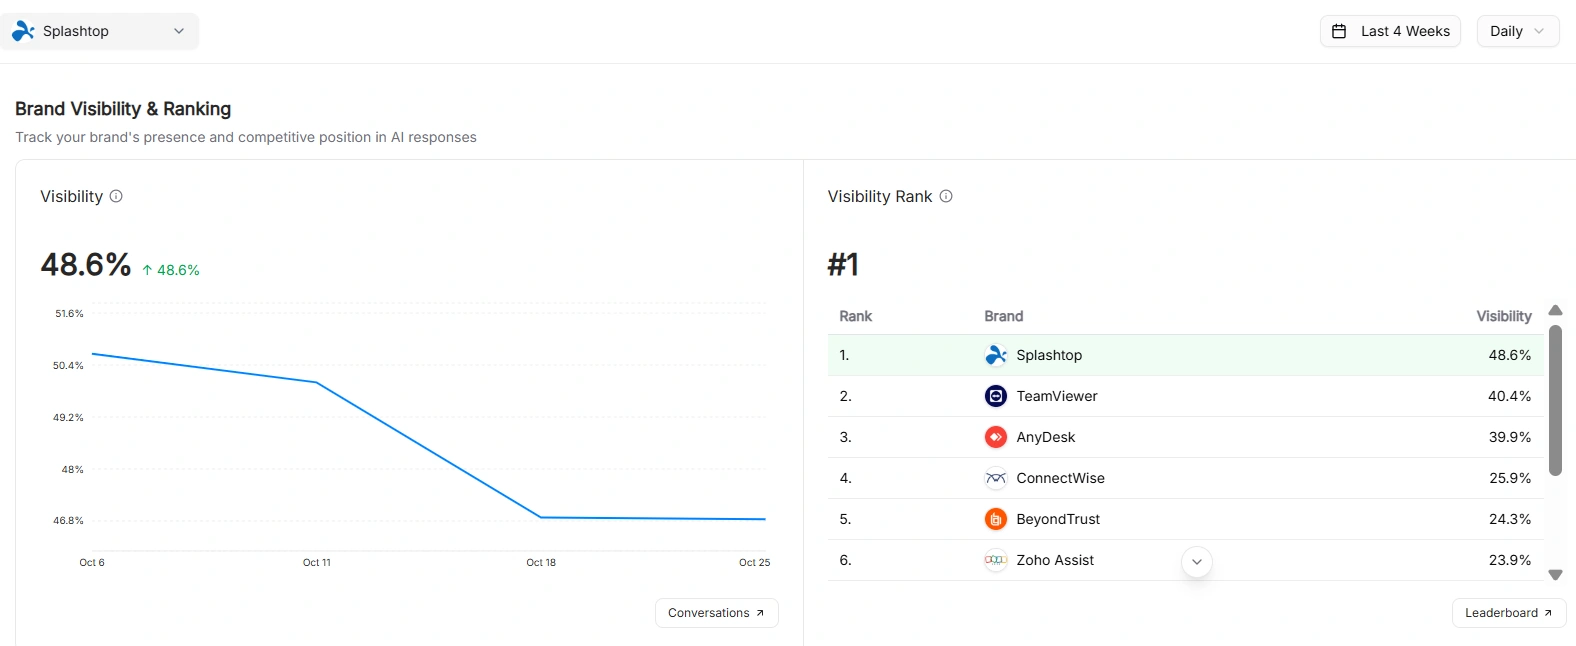
Task: Click the arrow icon on Conversations button
Action: tap(760, 613)
